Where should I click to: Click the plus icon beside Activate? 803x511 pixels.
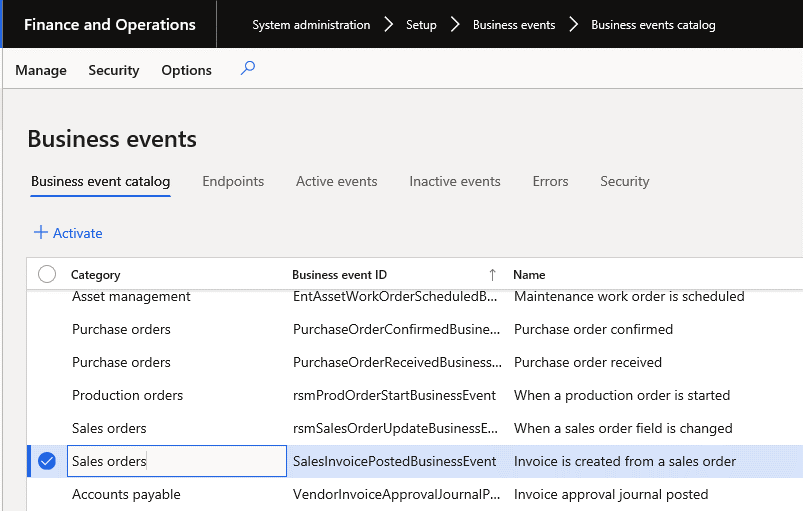[41, 233]
